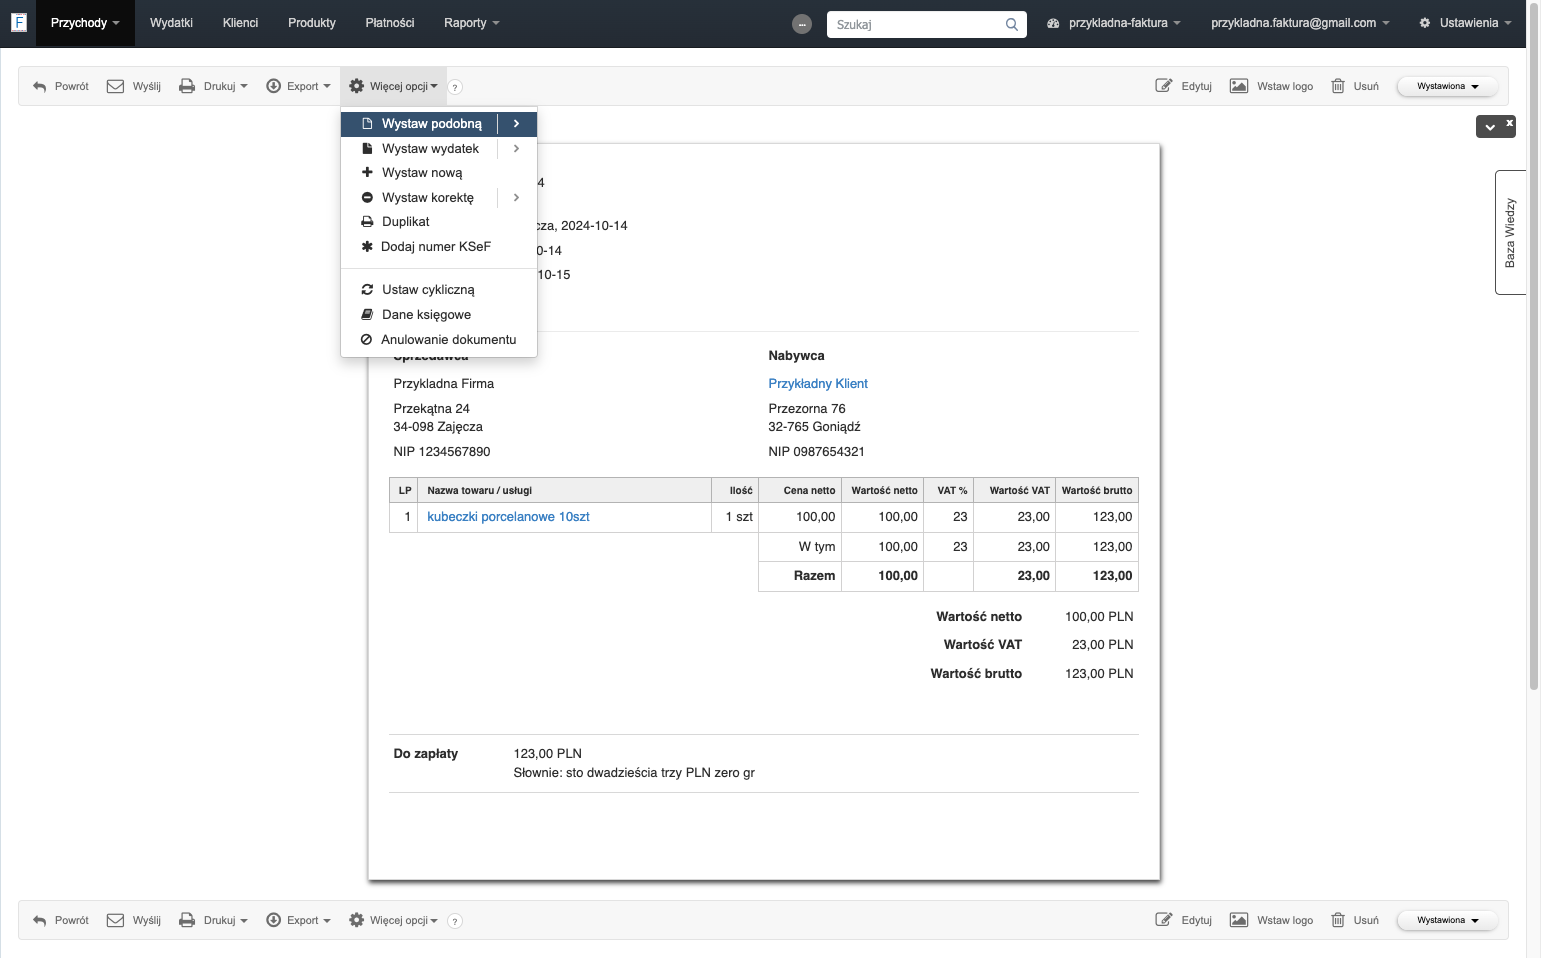Delete invoice using top Usuń button
The height and width of the screenshot is (958, 1541).
1355,86
